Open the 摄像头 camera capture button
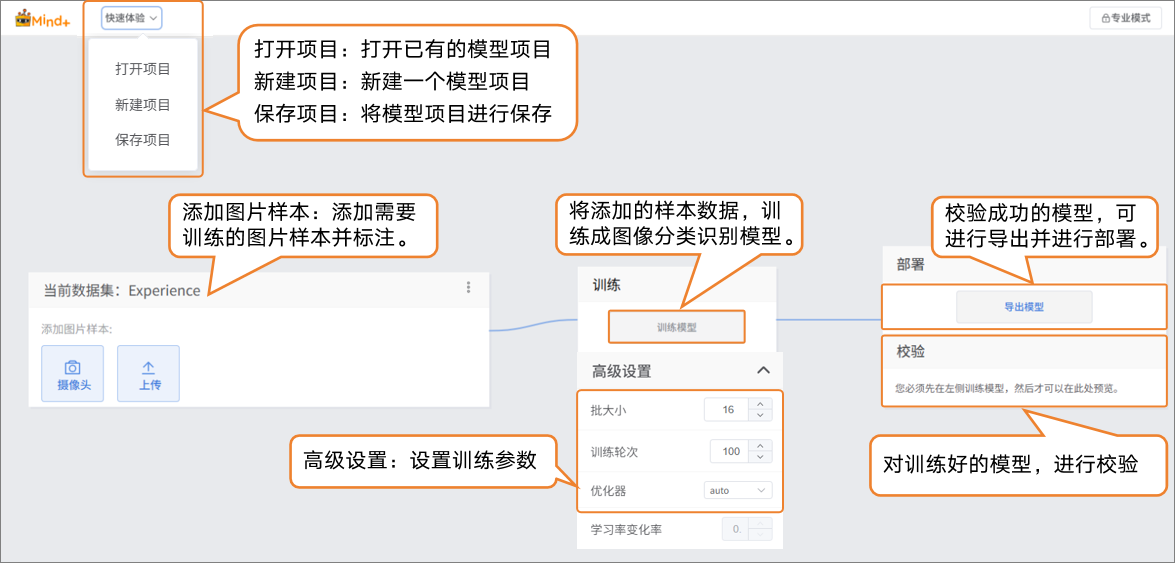The height and width of the screenshot is (564, 1176). [72, 373]
